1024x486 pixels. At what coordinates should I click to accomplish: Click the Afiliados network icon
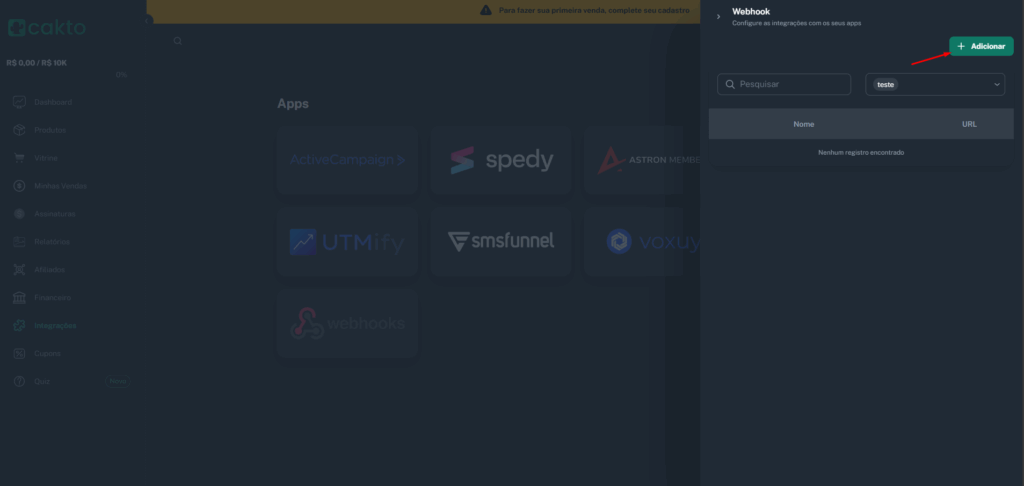point(20,270)
